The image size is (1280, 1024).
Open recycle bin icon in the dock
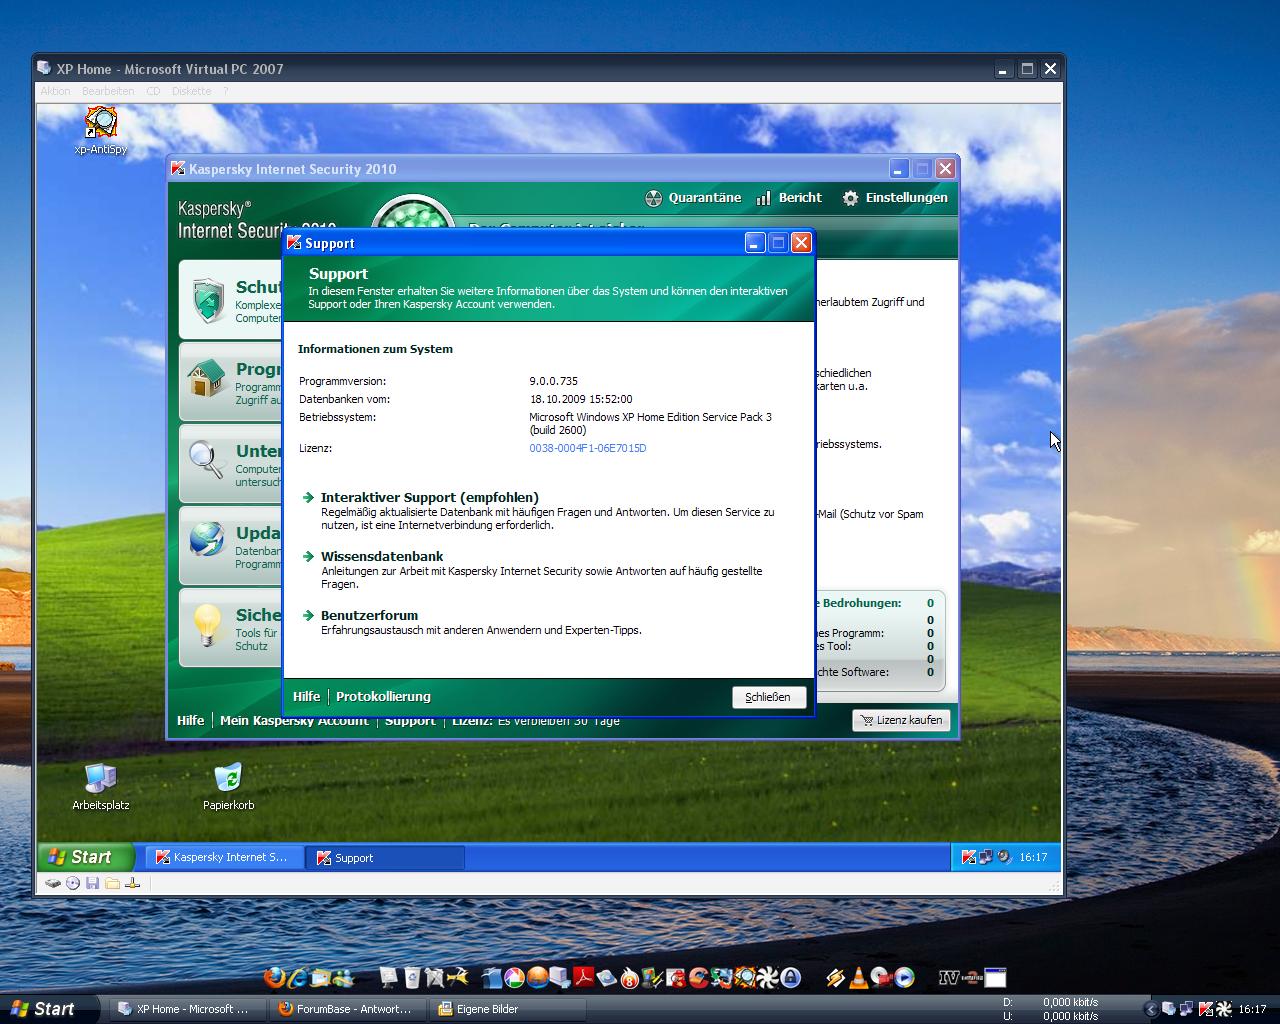point(412,978)
